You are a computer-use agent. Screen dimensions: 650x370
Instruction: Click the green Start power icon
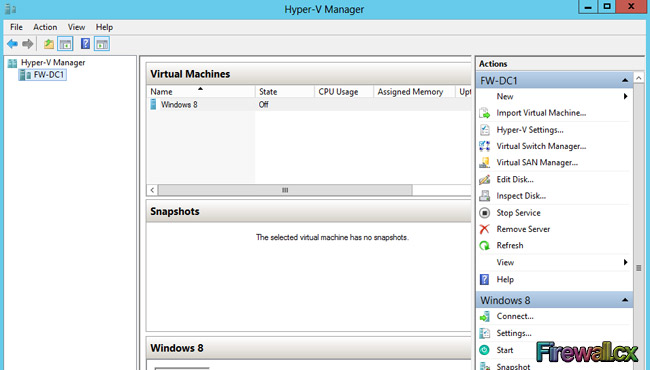[485, 350]
